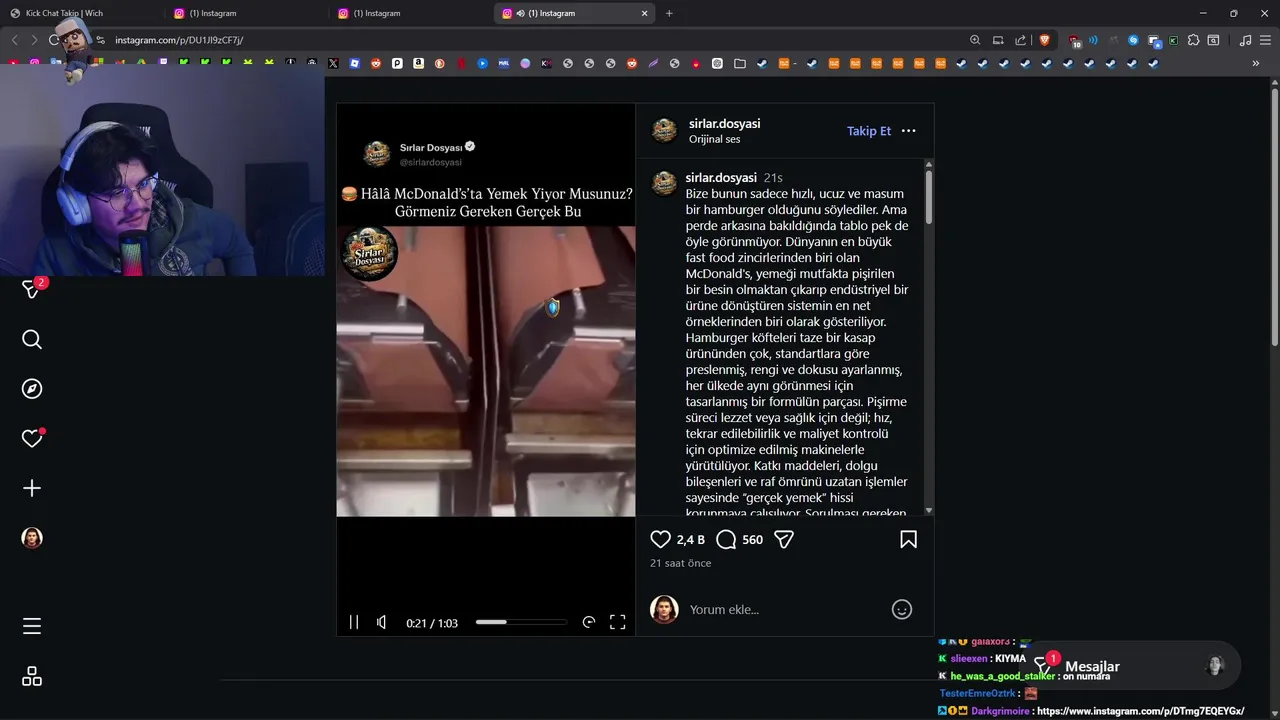Screen dimensions: 1280x720
Task: Mute the tab via speaker icon
Action: [x=520, y=13]
